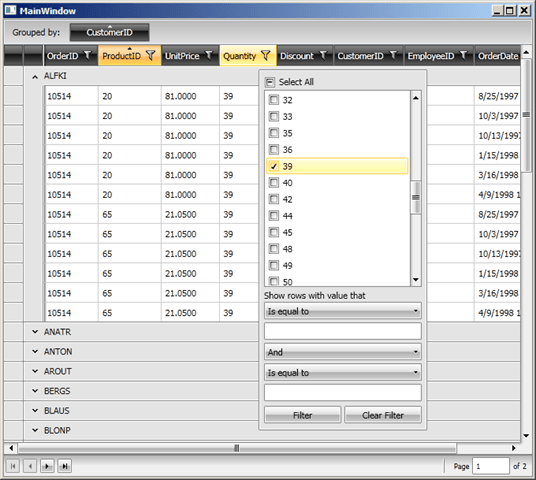Open the Discount column filter funnel
The image size is (536, 480).
(x=323, y=55)
